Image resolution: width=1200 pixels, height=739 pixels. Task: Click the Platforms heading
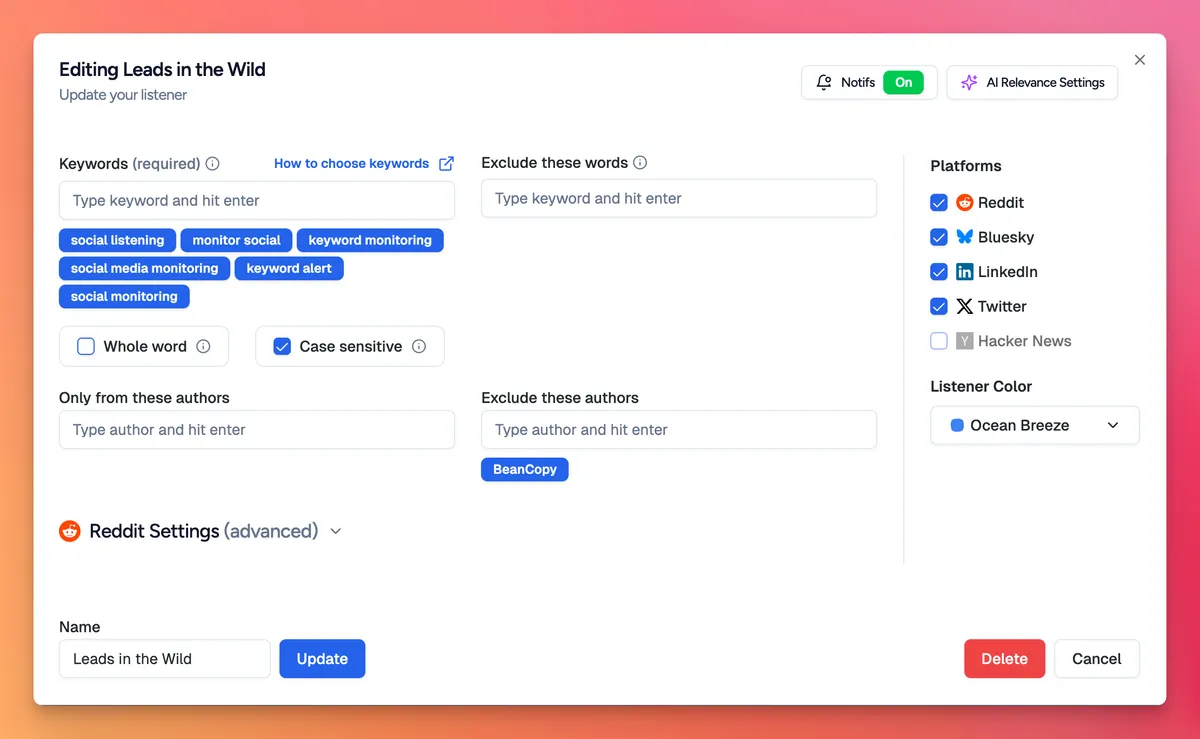pyautogui.click(x=966, y=166)
